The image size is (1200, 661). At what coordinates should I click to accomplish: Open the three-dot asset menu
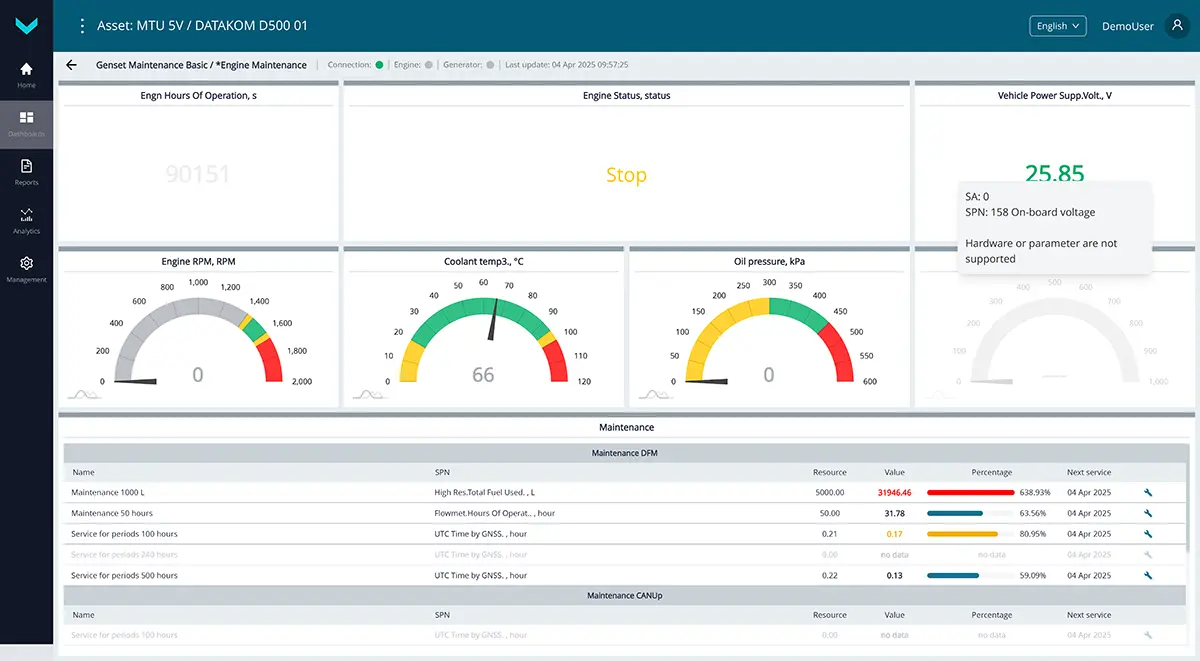82,26
